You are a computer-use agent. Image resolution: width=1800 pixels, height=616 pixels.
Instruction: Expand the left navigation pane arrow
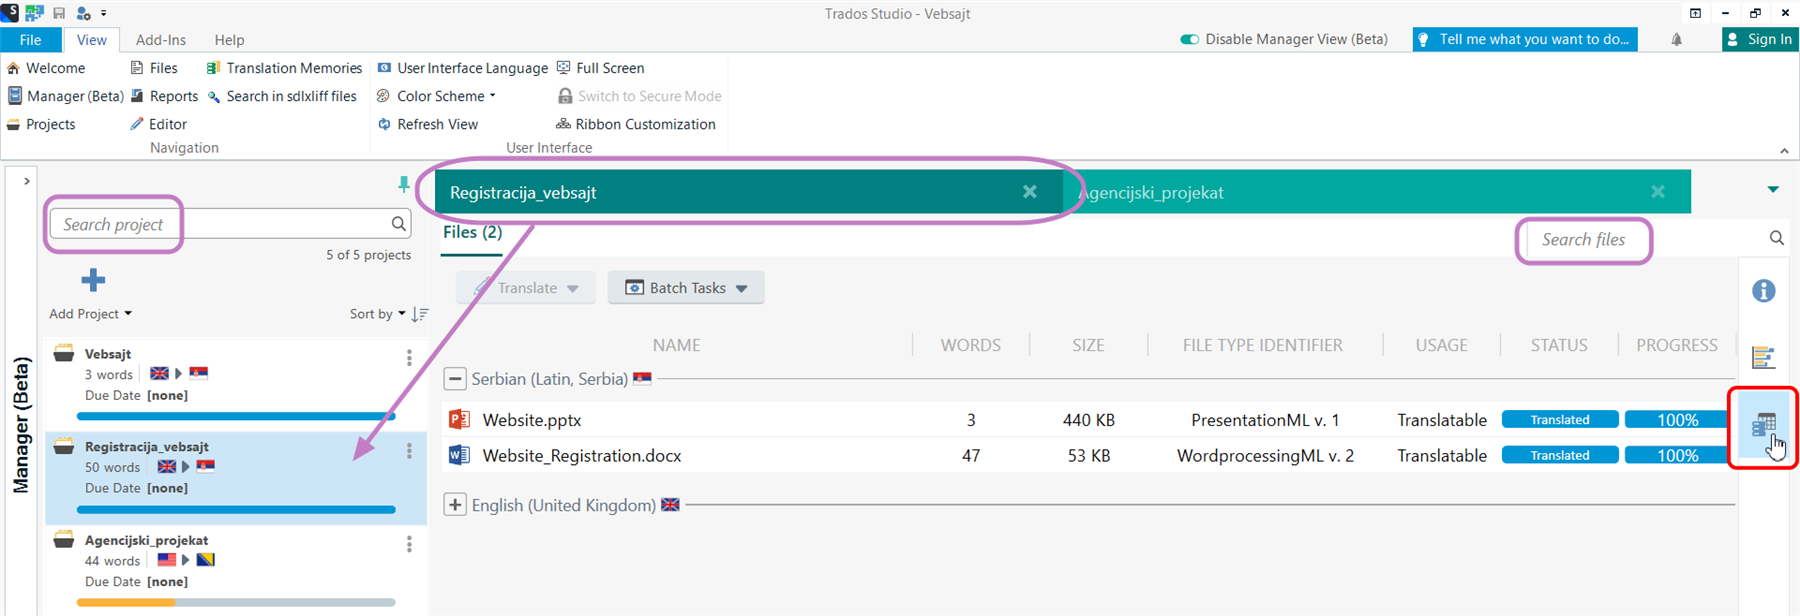click(x=27, y=181)
